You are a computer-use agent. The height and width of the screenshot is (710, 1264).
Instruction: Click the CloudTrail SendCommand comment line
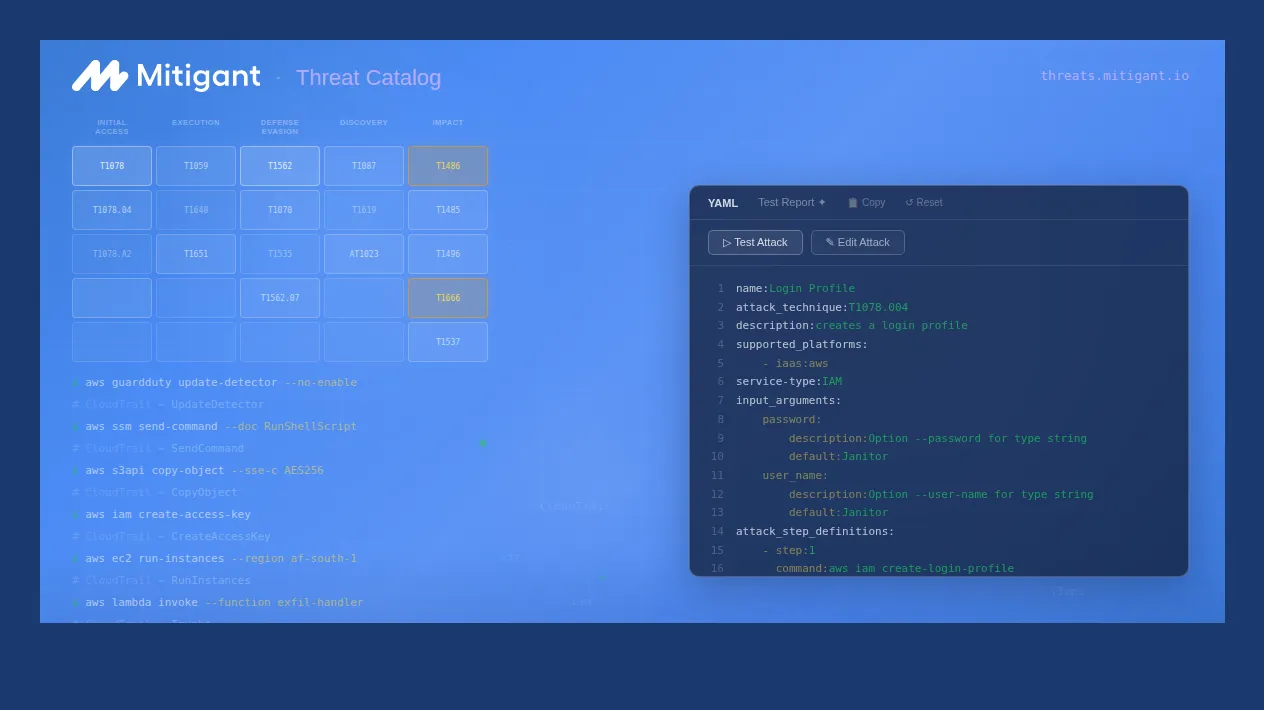tap(158, 448)
